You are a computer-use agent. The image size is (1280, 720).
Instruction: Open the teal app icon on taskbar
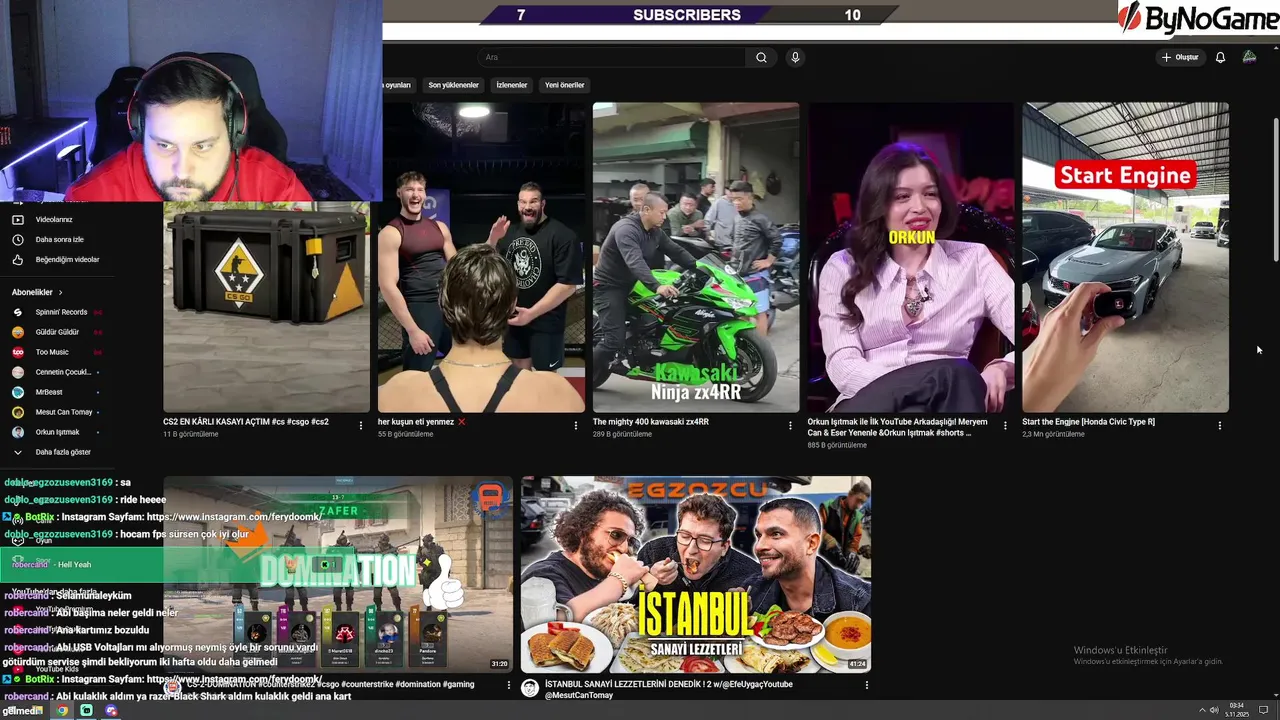(x=87, y=710)
